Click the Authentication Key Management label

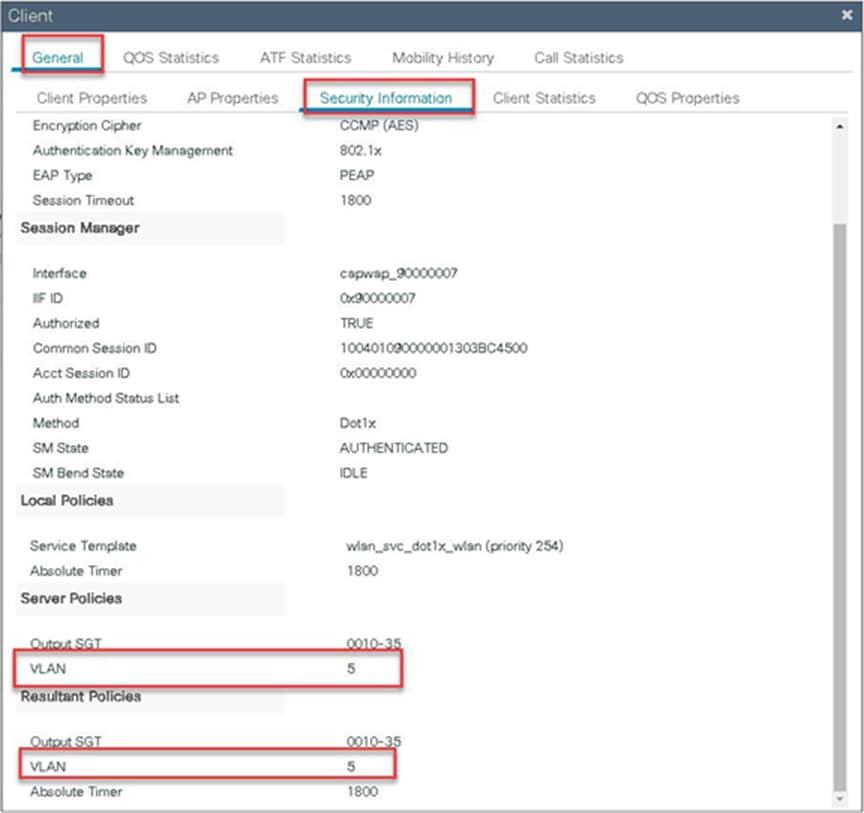click(x=132, y=150)
